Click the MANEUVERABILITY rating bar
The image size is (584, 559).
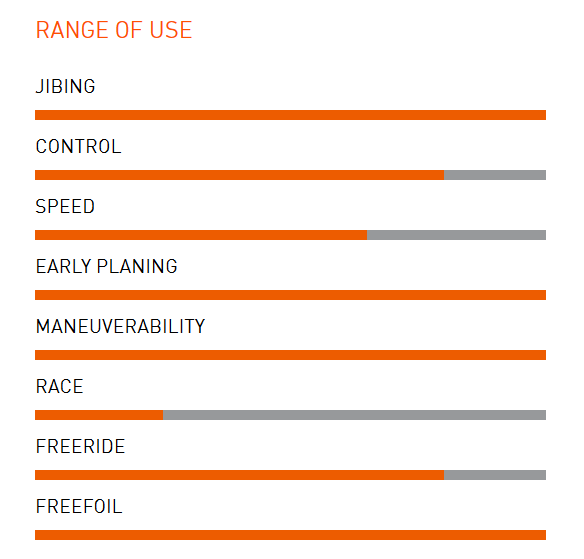[x=291, y=355]
